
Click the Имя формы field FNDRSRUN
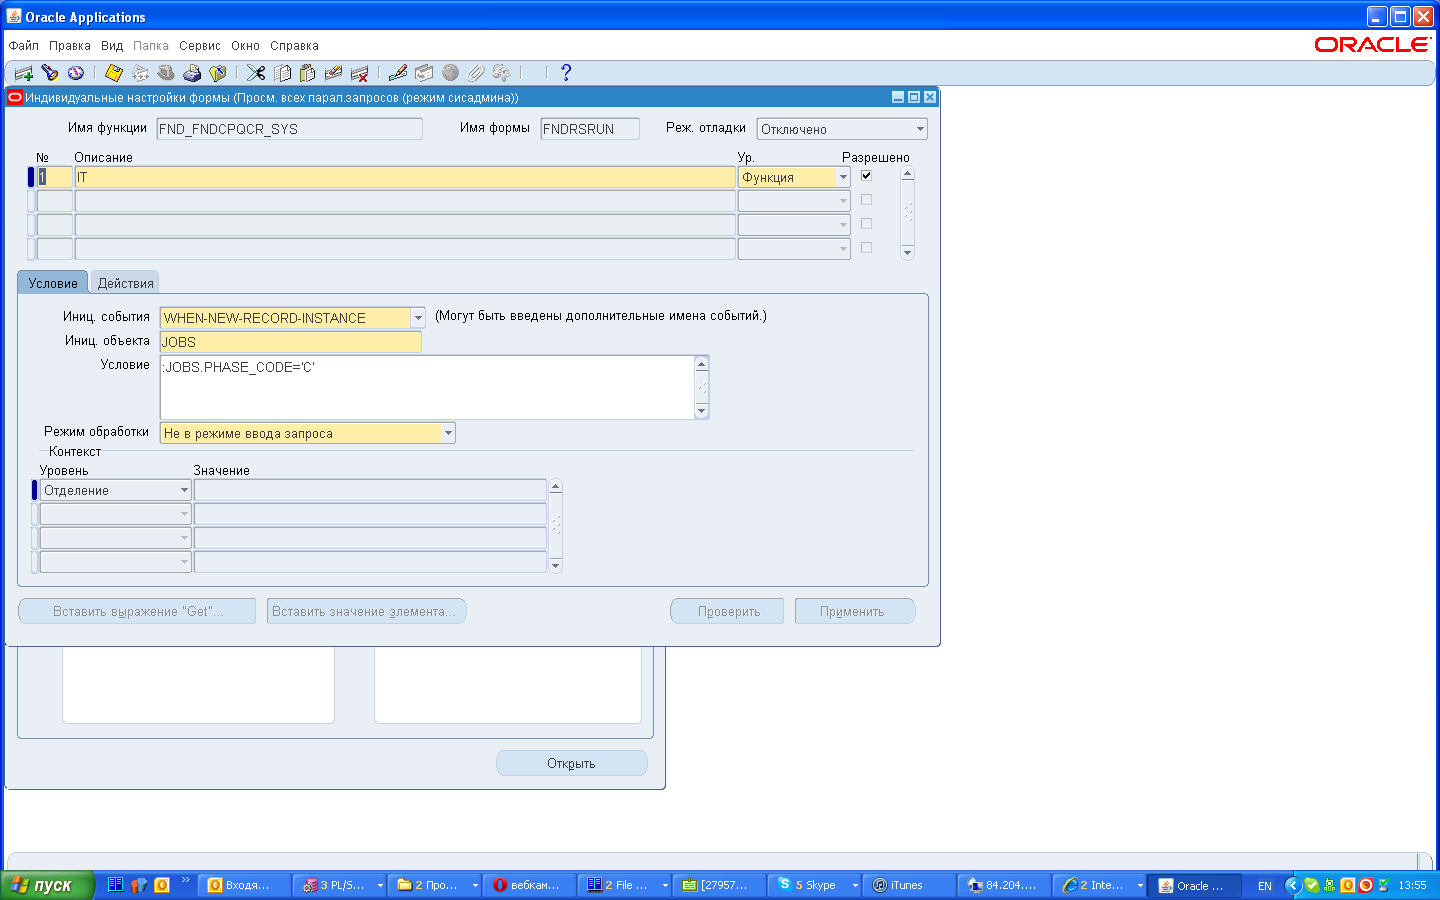(x=590, y=129)
